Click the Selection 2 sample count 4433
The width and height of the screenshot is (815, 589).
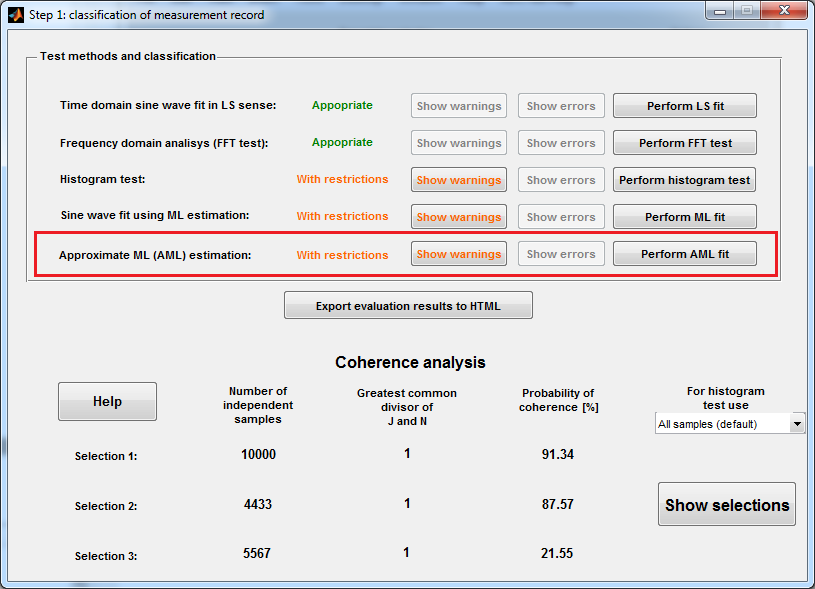click(x=258, y=504)
